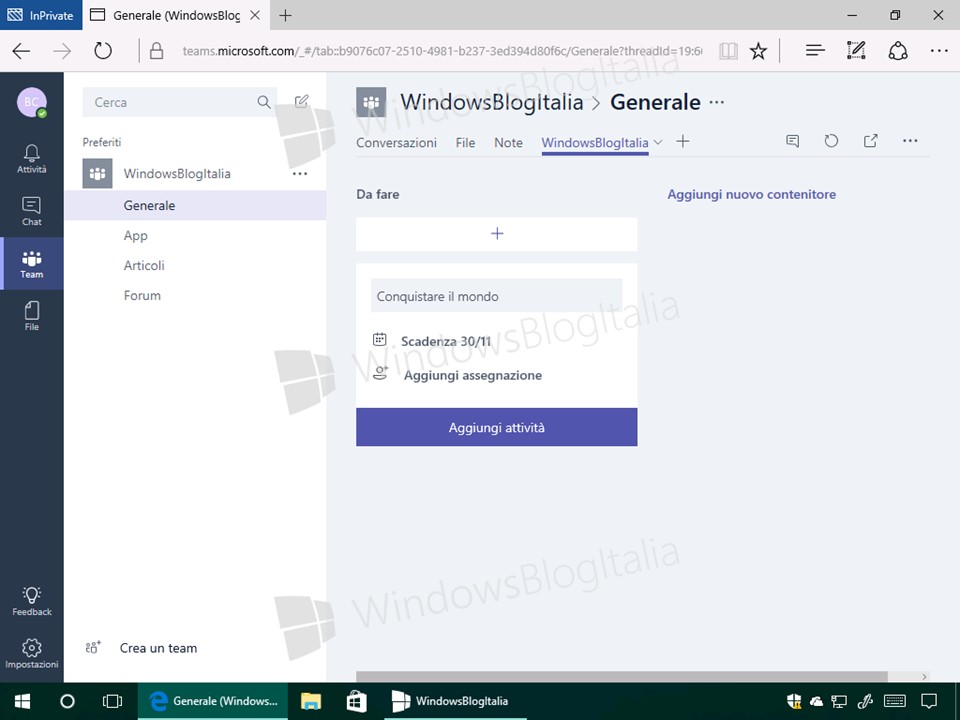Open Action Center notifications icon
960x720 pixels.
929,701
